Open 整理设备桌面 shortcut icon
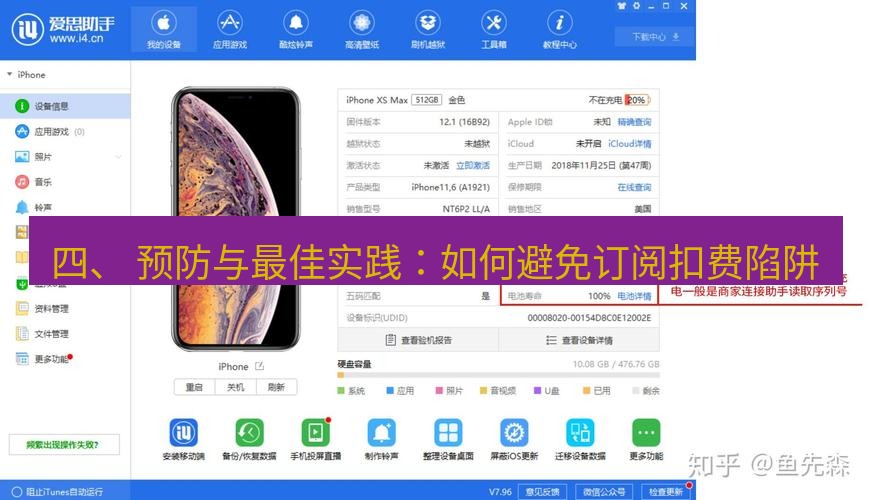 tap(448, 432)
